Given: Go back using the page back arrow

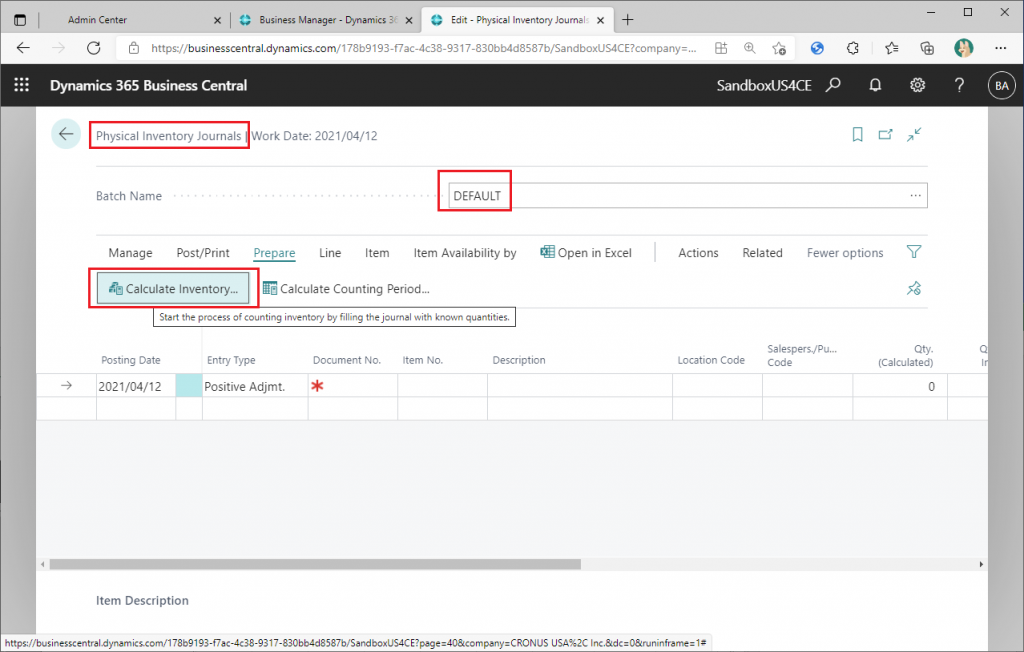Looking at the screenshot, I should [x=66, y=135].
